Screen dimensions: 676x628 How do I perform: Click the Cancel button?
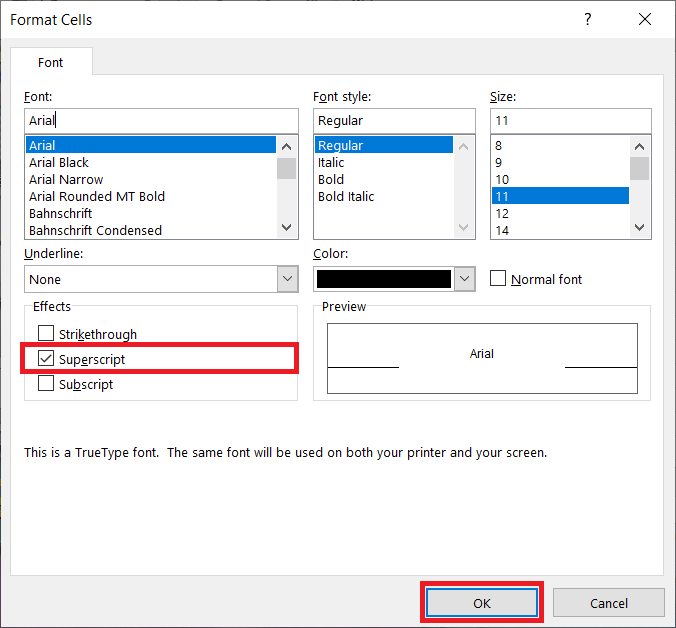tap(608, 603)
